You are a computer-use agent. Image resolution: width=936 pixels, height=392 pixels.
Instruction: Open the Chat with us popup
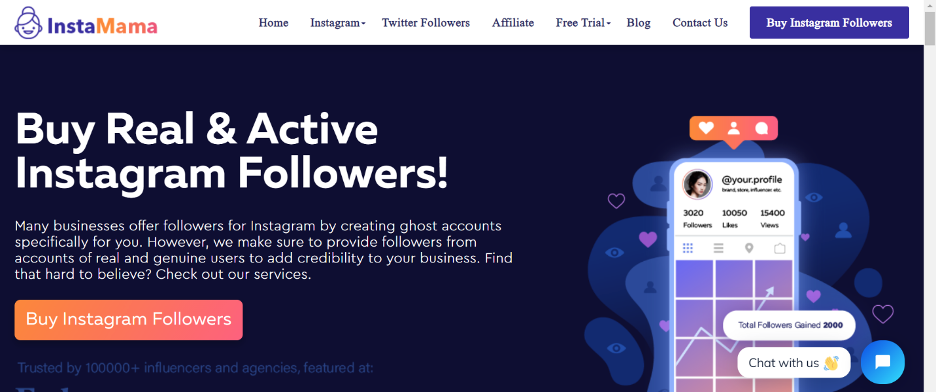point(793,363)
